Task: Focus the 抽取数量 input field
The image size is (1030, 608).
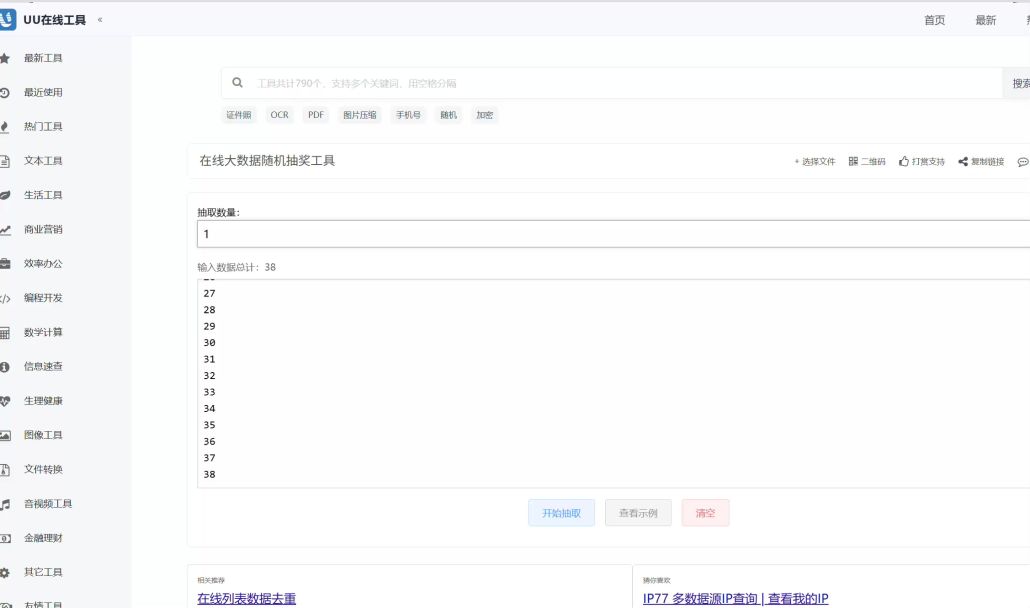Action: 612,234
